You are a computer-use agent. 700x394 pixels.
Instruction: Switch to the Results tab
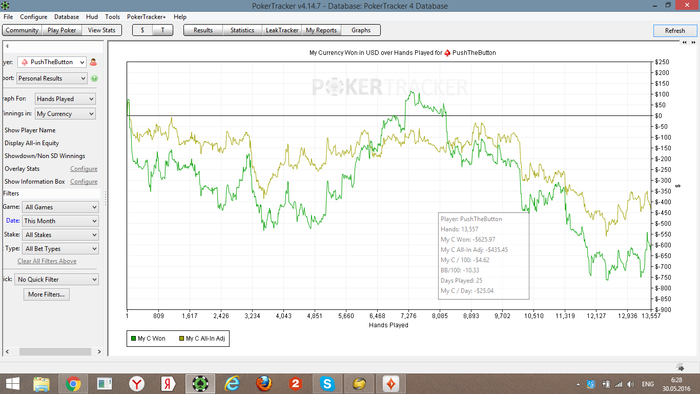(x=203, y=30)
